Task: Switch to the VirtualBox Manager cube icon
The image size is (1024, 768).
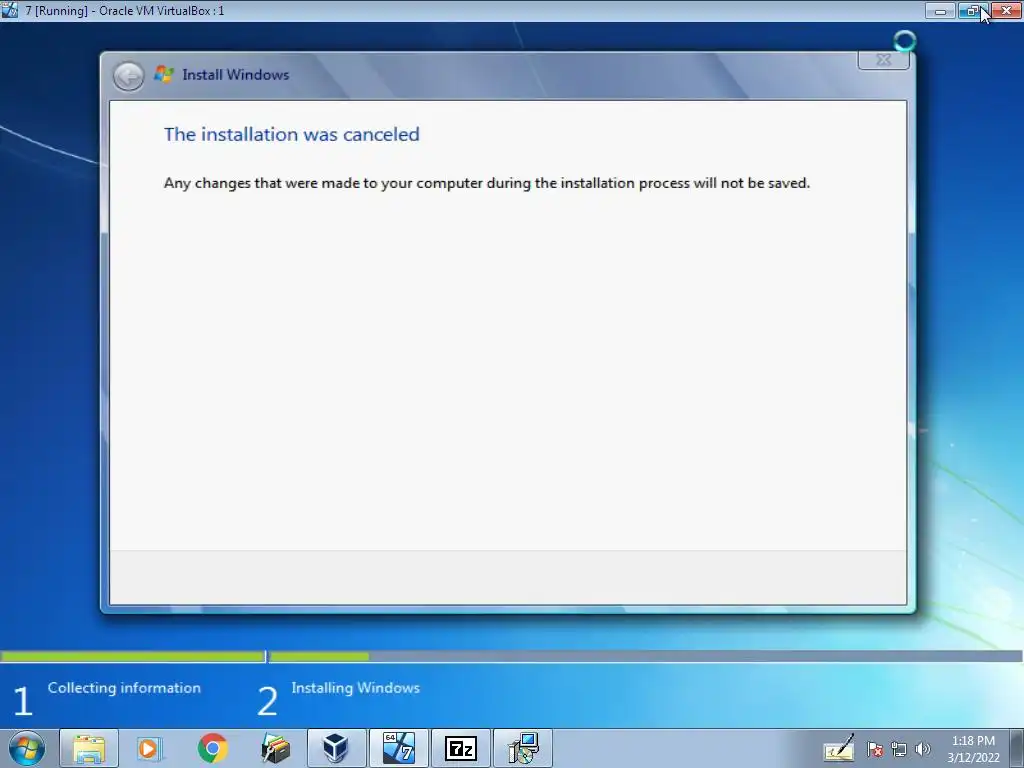Action: 336,748
